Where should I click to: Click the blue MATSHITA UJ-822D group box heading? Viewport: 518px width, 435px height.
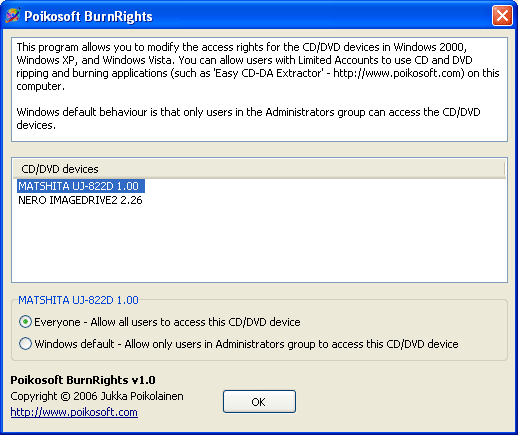78,300
